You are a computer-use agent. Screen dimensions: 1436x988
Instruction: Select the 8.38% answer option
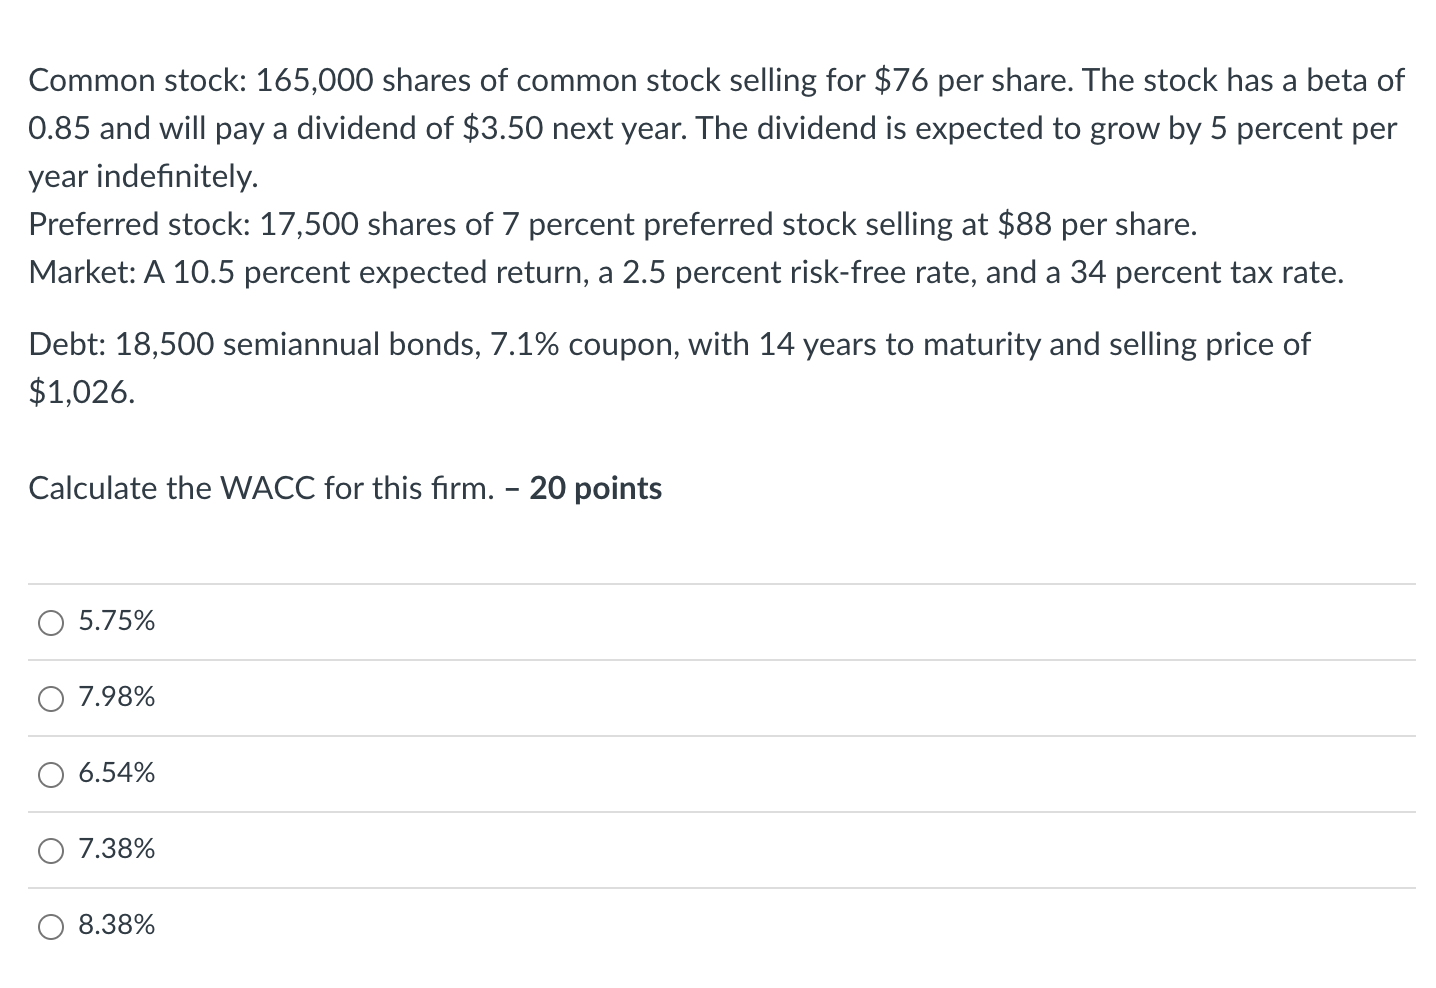point(50,926)
